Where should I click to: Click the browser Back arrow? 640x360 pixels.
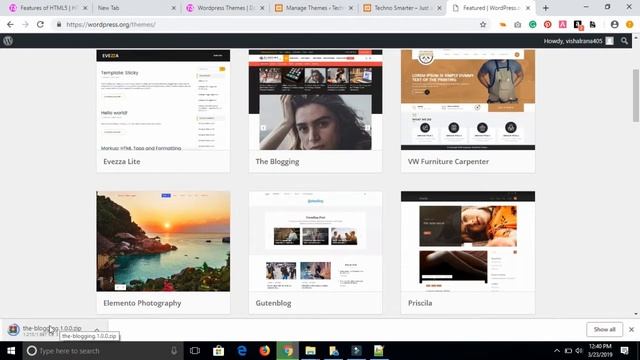point(10,24)
